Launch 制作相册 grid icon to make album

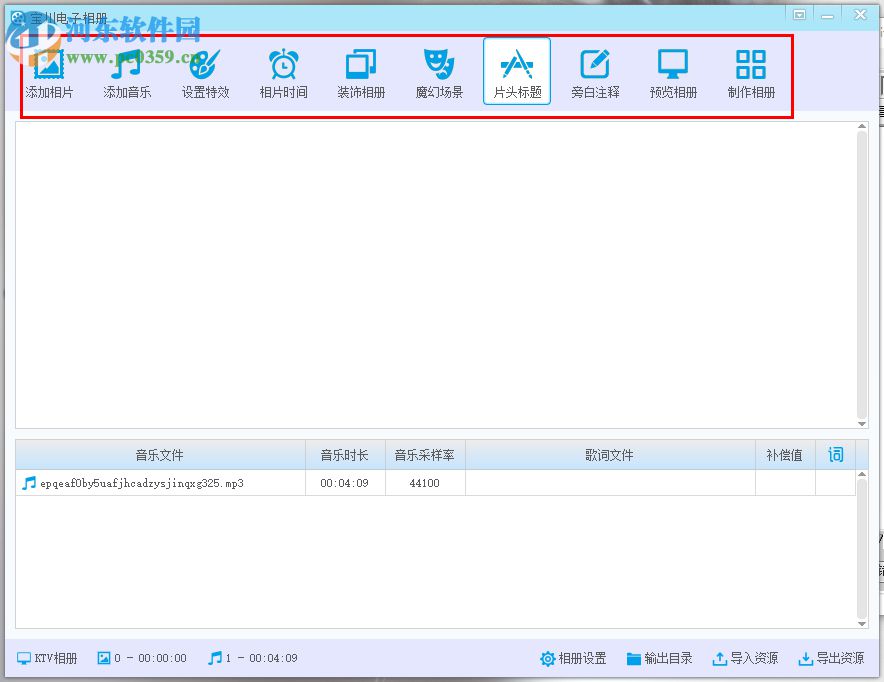point(751,64)
